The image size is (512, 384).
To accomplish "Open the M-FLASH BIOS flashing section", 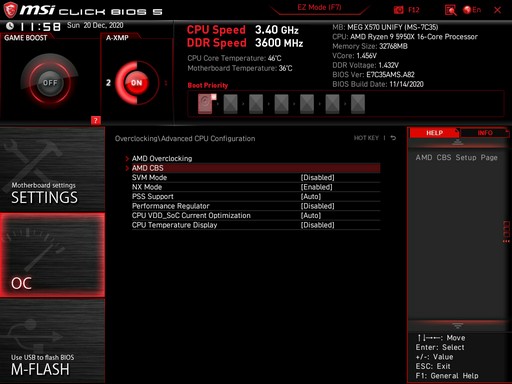I will [52, 341].
